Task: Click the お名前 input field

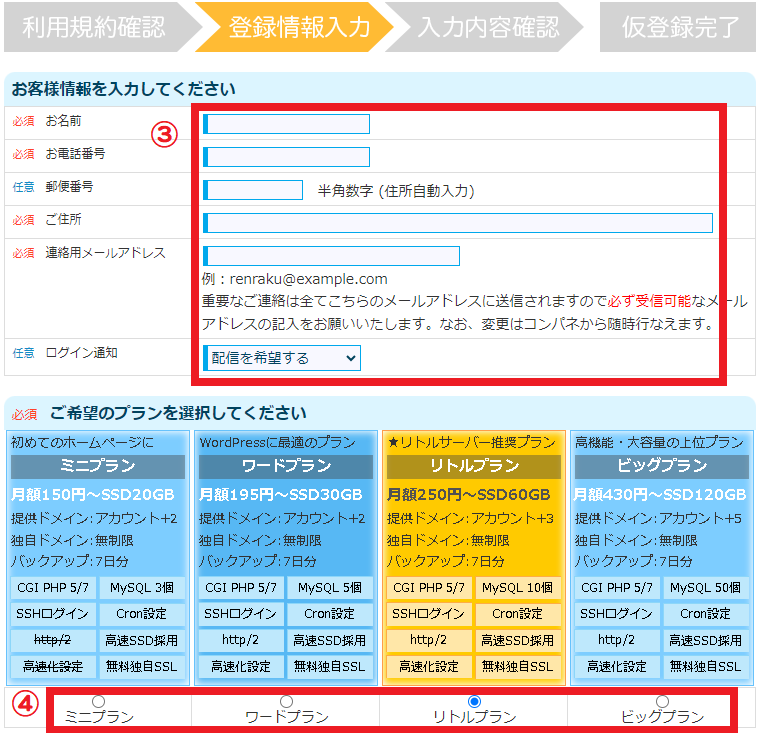Action: [287, 124]
